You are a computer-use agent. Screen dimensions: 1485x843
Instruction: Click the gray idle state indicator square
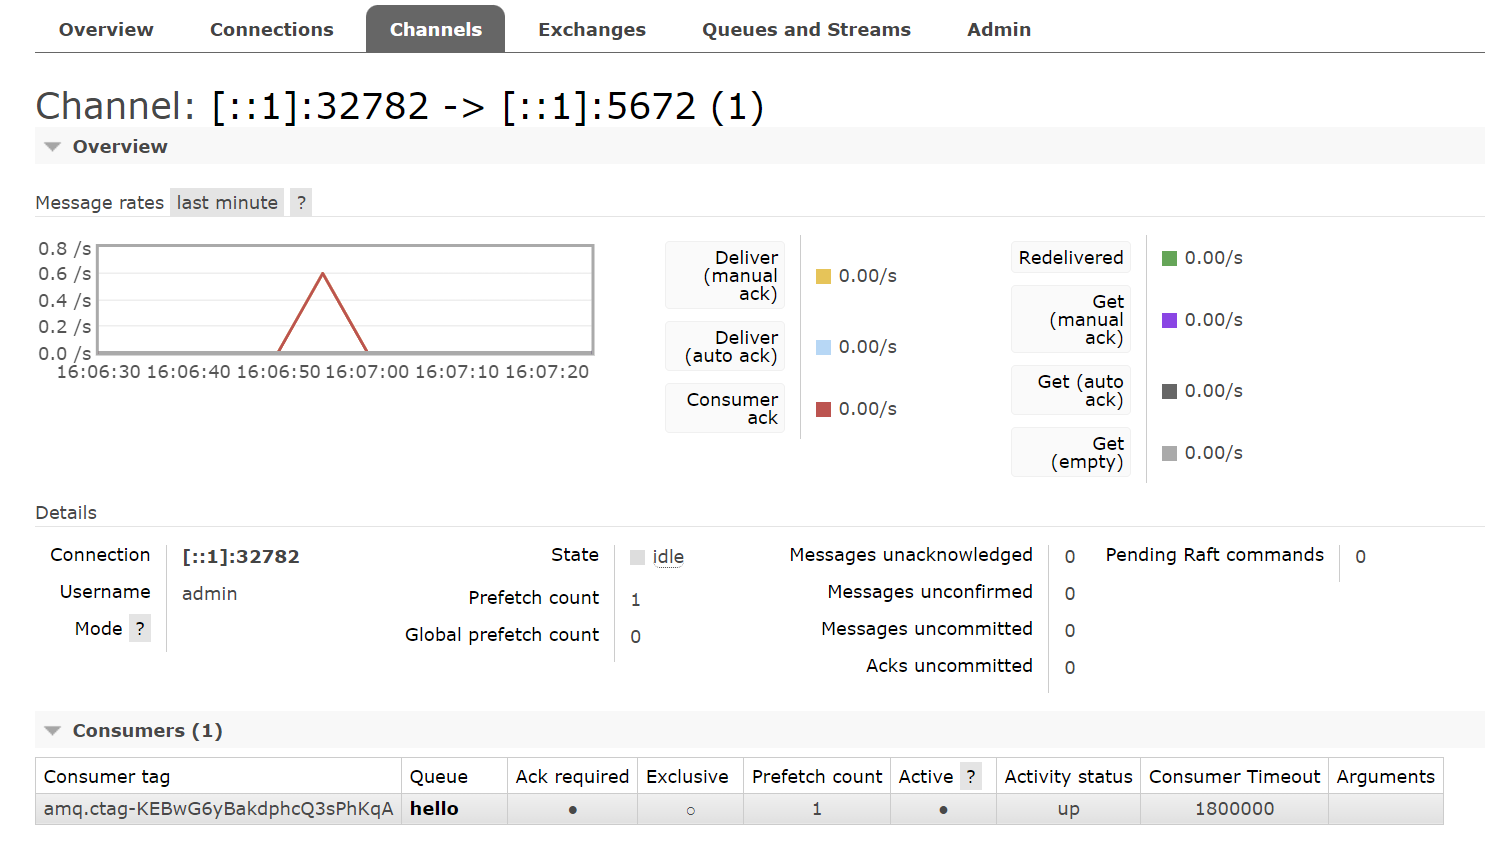[638, 557]
